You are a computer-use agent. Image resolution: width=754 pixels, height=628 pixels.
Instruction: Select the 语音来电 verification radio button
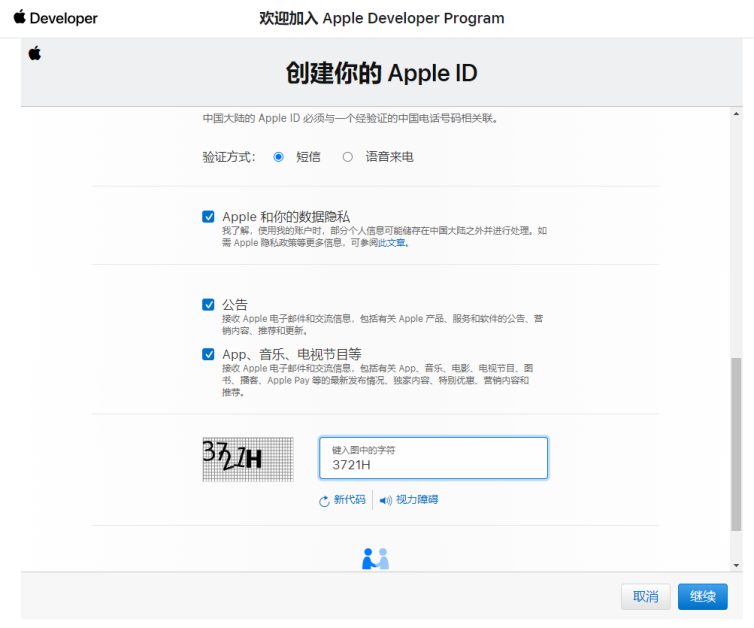(x=348, y=157)
